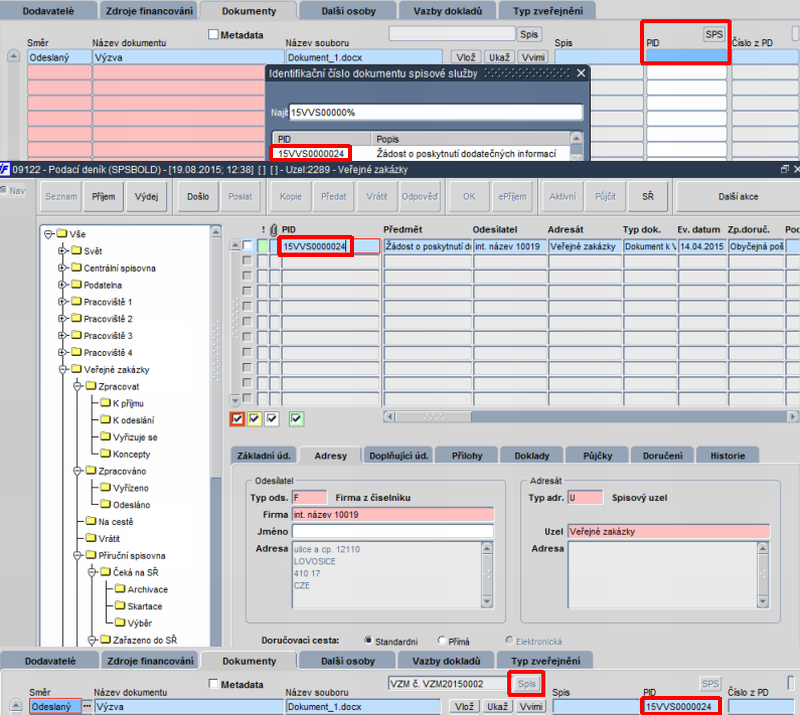800x715 pixels.
Task: Collapse the Příruční spisovna tree node
Action: (77, 555)
